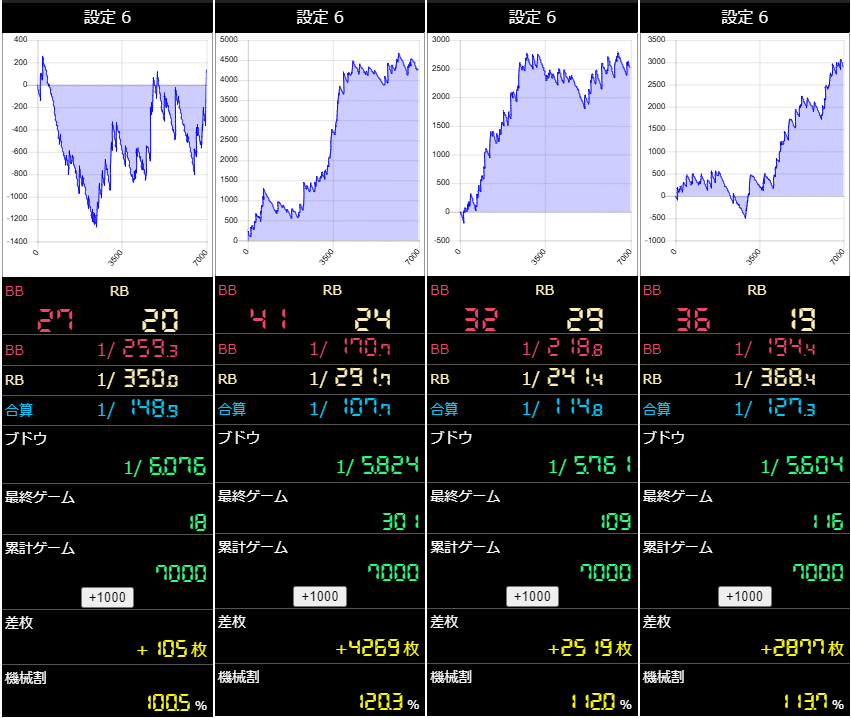
Task: Select the 合算 value 1/107.7
Action: pyautogui.click(x=350, y=408)
